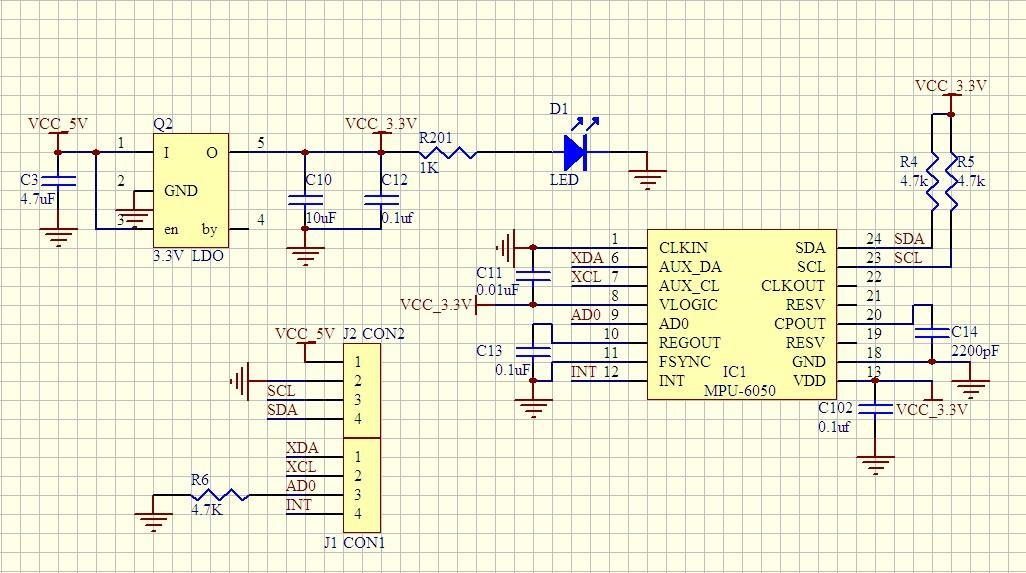
Task: Click the VLOGIC pin name
Action: pyautogui.click(x=688, y=305)
